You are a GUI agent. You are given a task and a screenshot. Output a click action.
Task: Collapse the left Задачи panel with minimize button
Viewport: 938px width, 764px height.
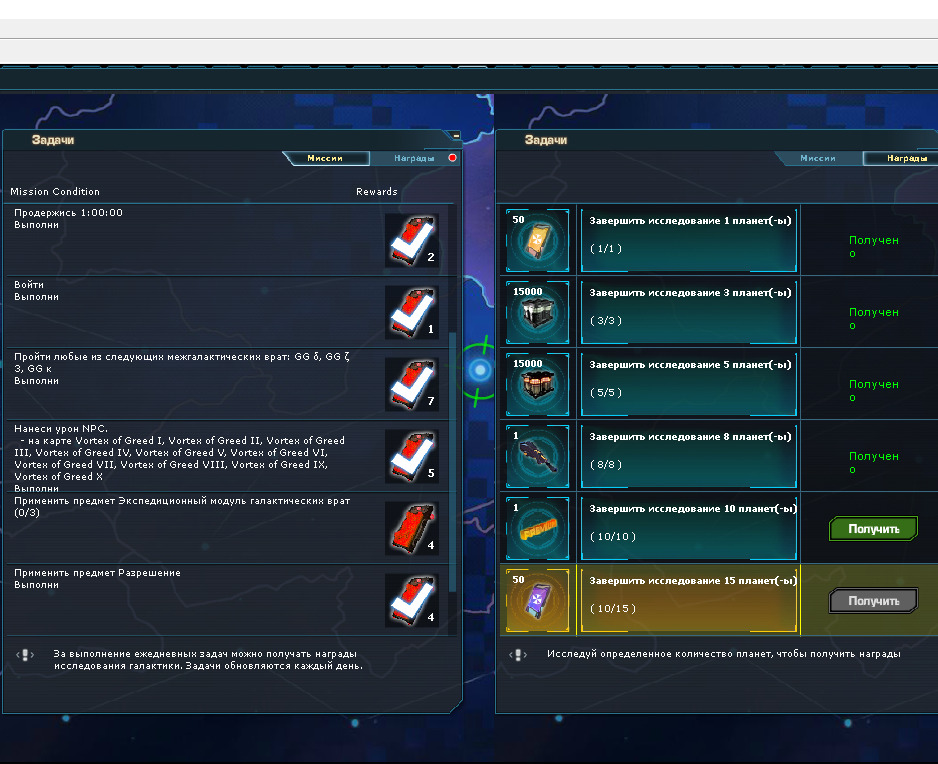(456, 136)
